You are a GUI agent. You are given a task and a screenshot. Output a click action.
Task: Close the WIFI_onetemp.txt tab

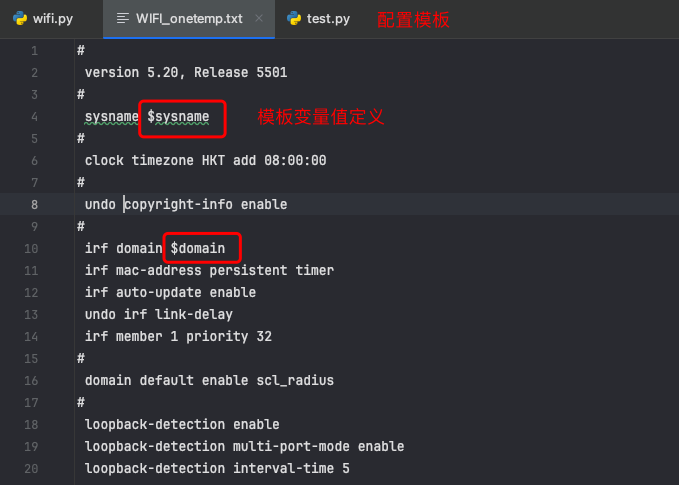259,18
